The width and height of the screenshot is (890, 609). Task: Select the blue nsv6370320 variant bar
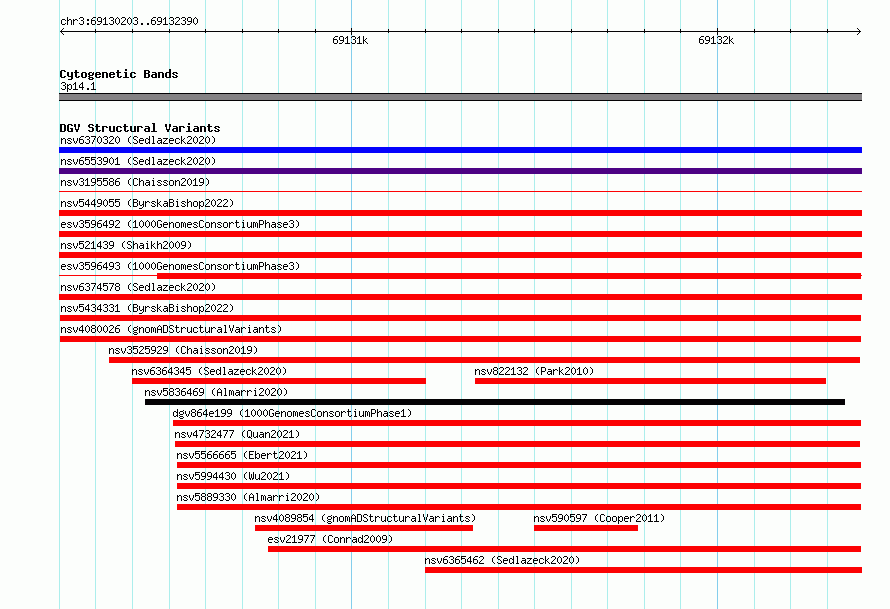[460, 150]
